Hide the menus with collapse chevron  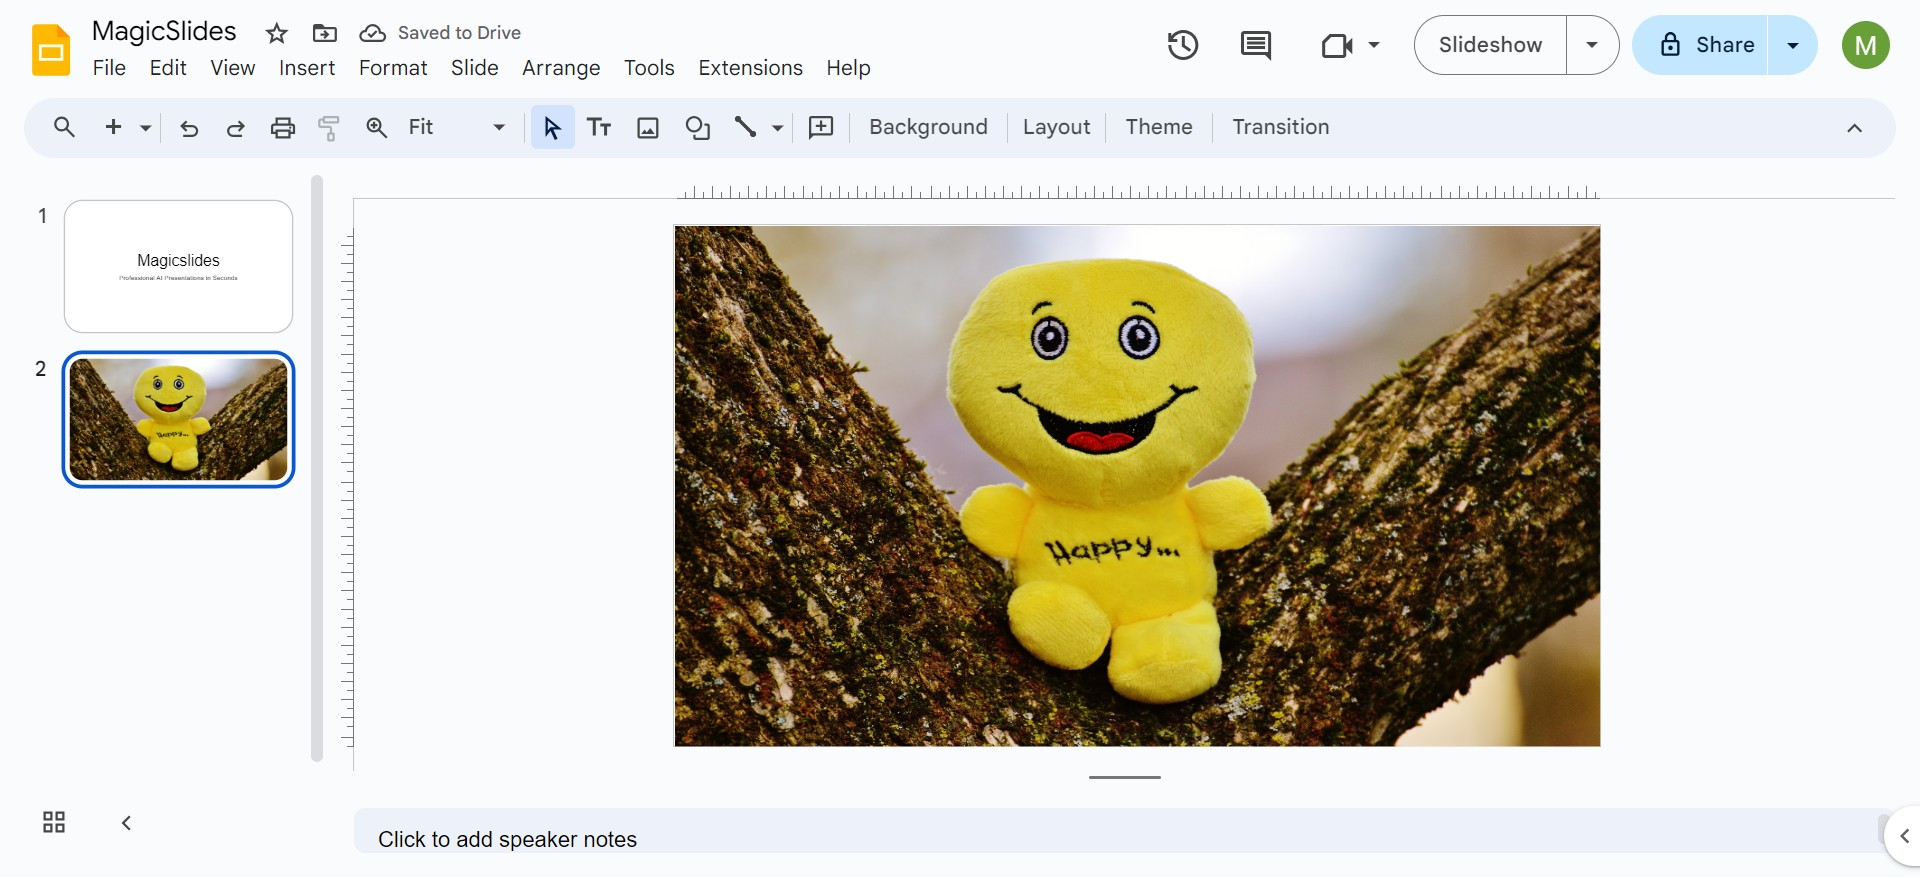coord(1854,128)
